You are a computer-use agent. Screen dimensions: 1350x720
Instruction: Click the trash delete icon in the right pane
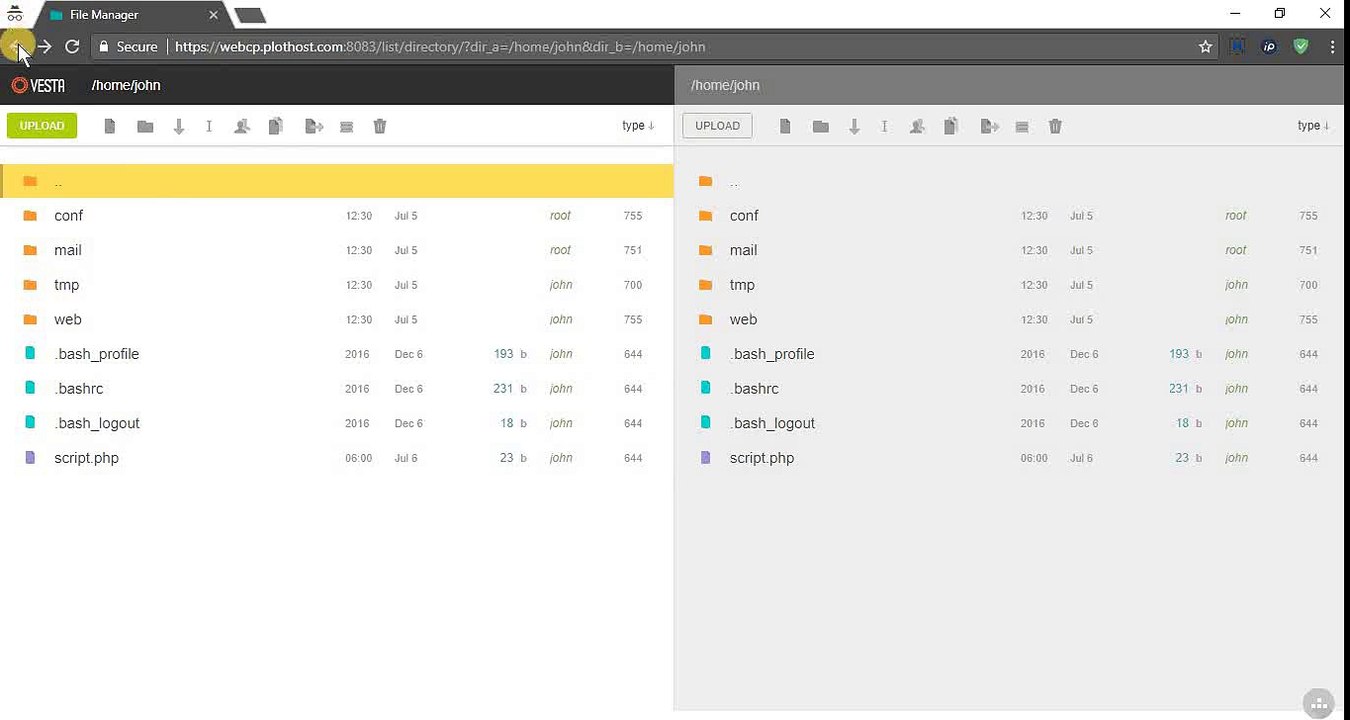(x=1055, y=126)
